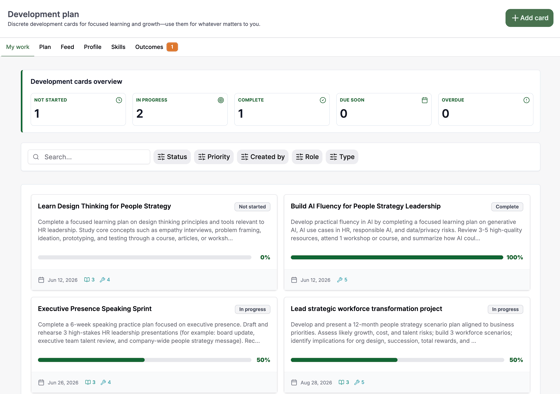Image resolution: width=560 pixels, height=394 pixels.
Task: Open the Plan tab
Action: click(x=45, y=47)
